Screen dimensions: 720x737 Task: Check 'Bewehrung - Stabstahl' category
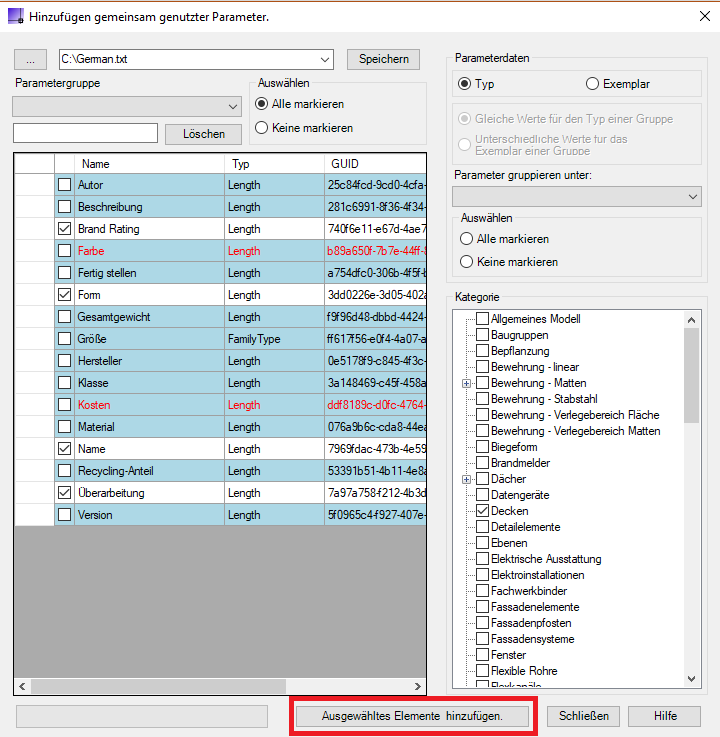click(x=482, y=399)
